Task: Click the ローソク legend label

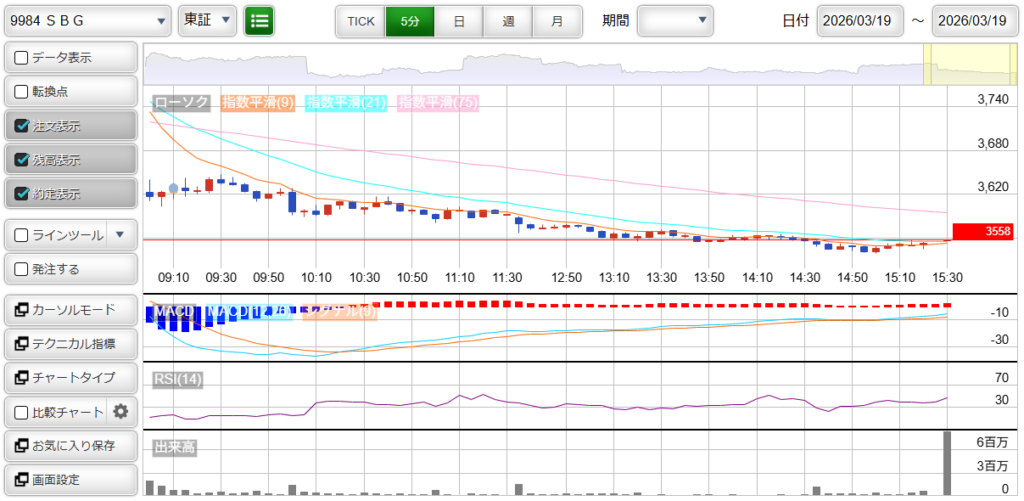Action: point(181,102)
